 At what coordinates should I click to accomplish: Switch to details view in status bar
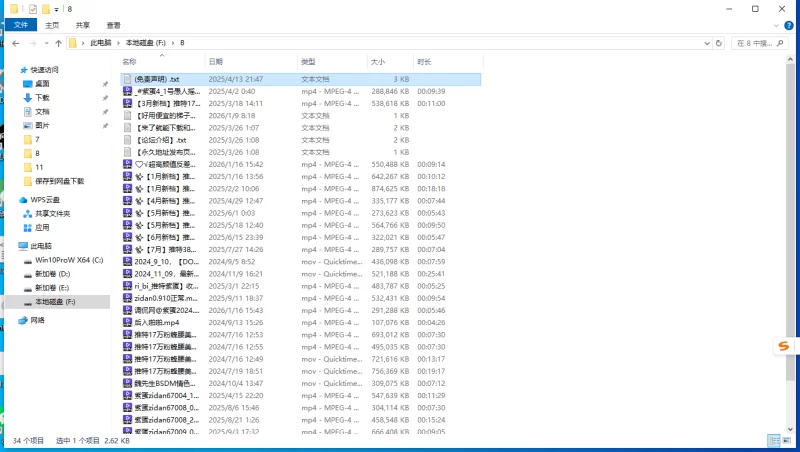coord(773,440)
